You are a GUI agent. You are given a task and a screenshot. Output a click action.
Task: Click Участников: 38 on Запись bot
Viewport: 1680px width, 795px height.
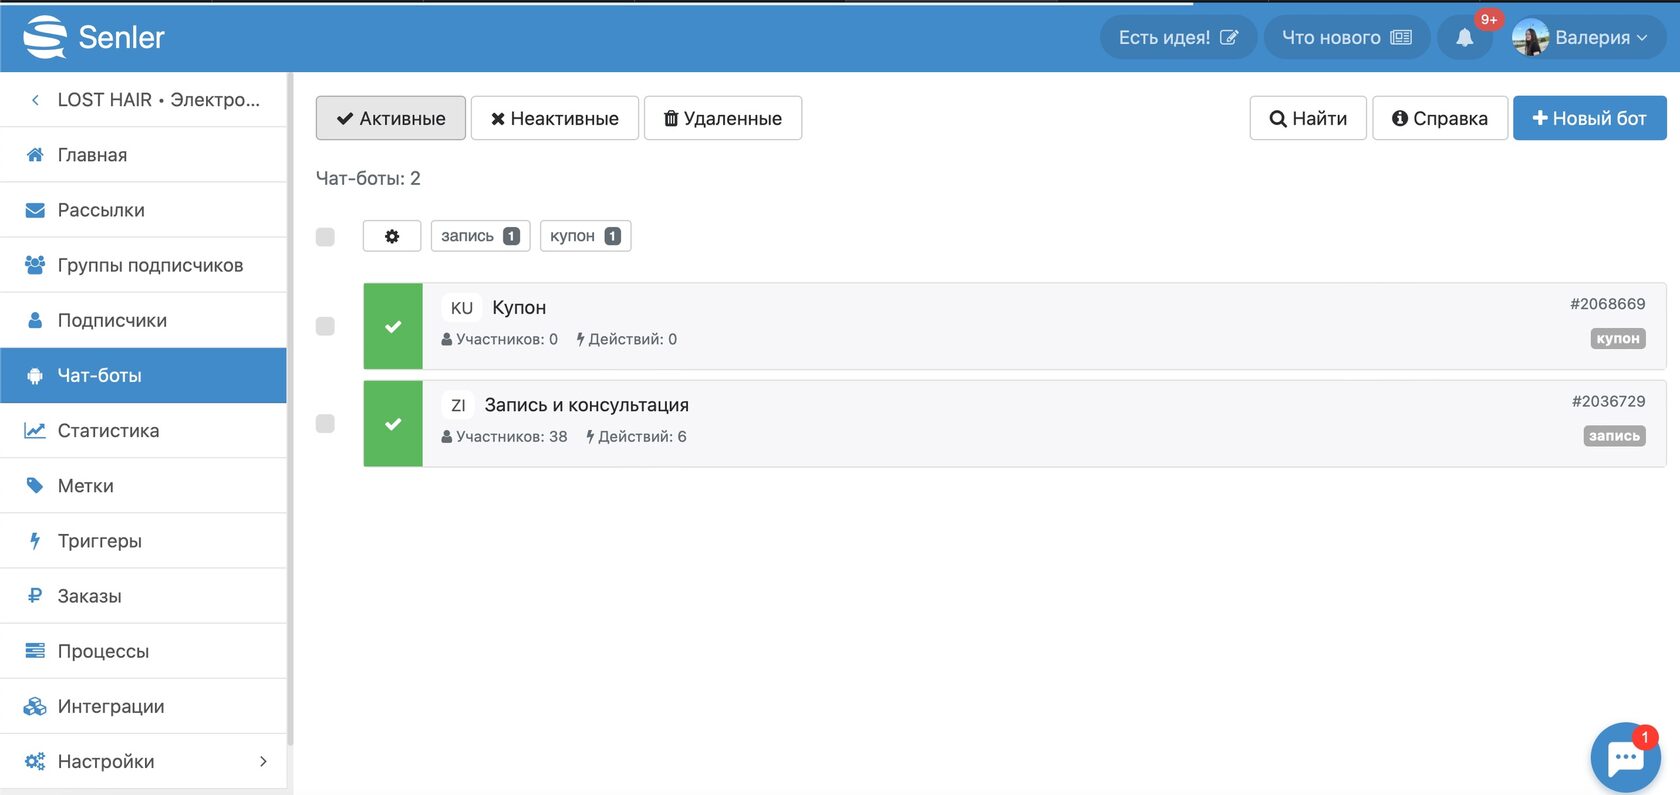504,437
